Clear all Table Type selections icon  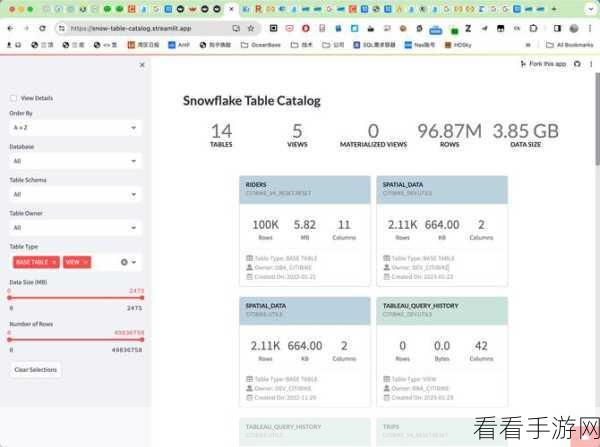click(x=124, y=262)
